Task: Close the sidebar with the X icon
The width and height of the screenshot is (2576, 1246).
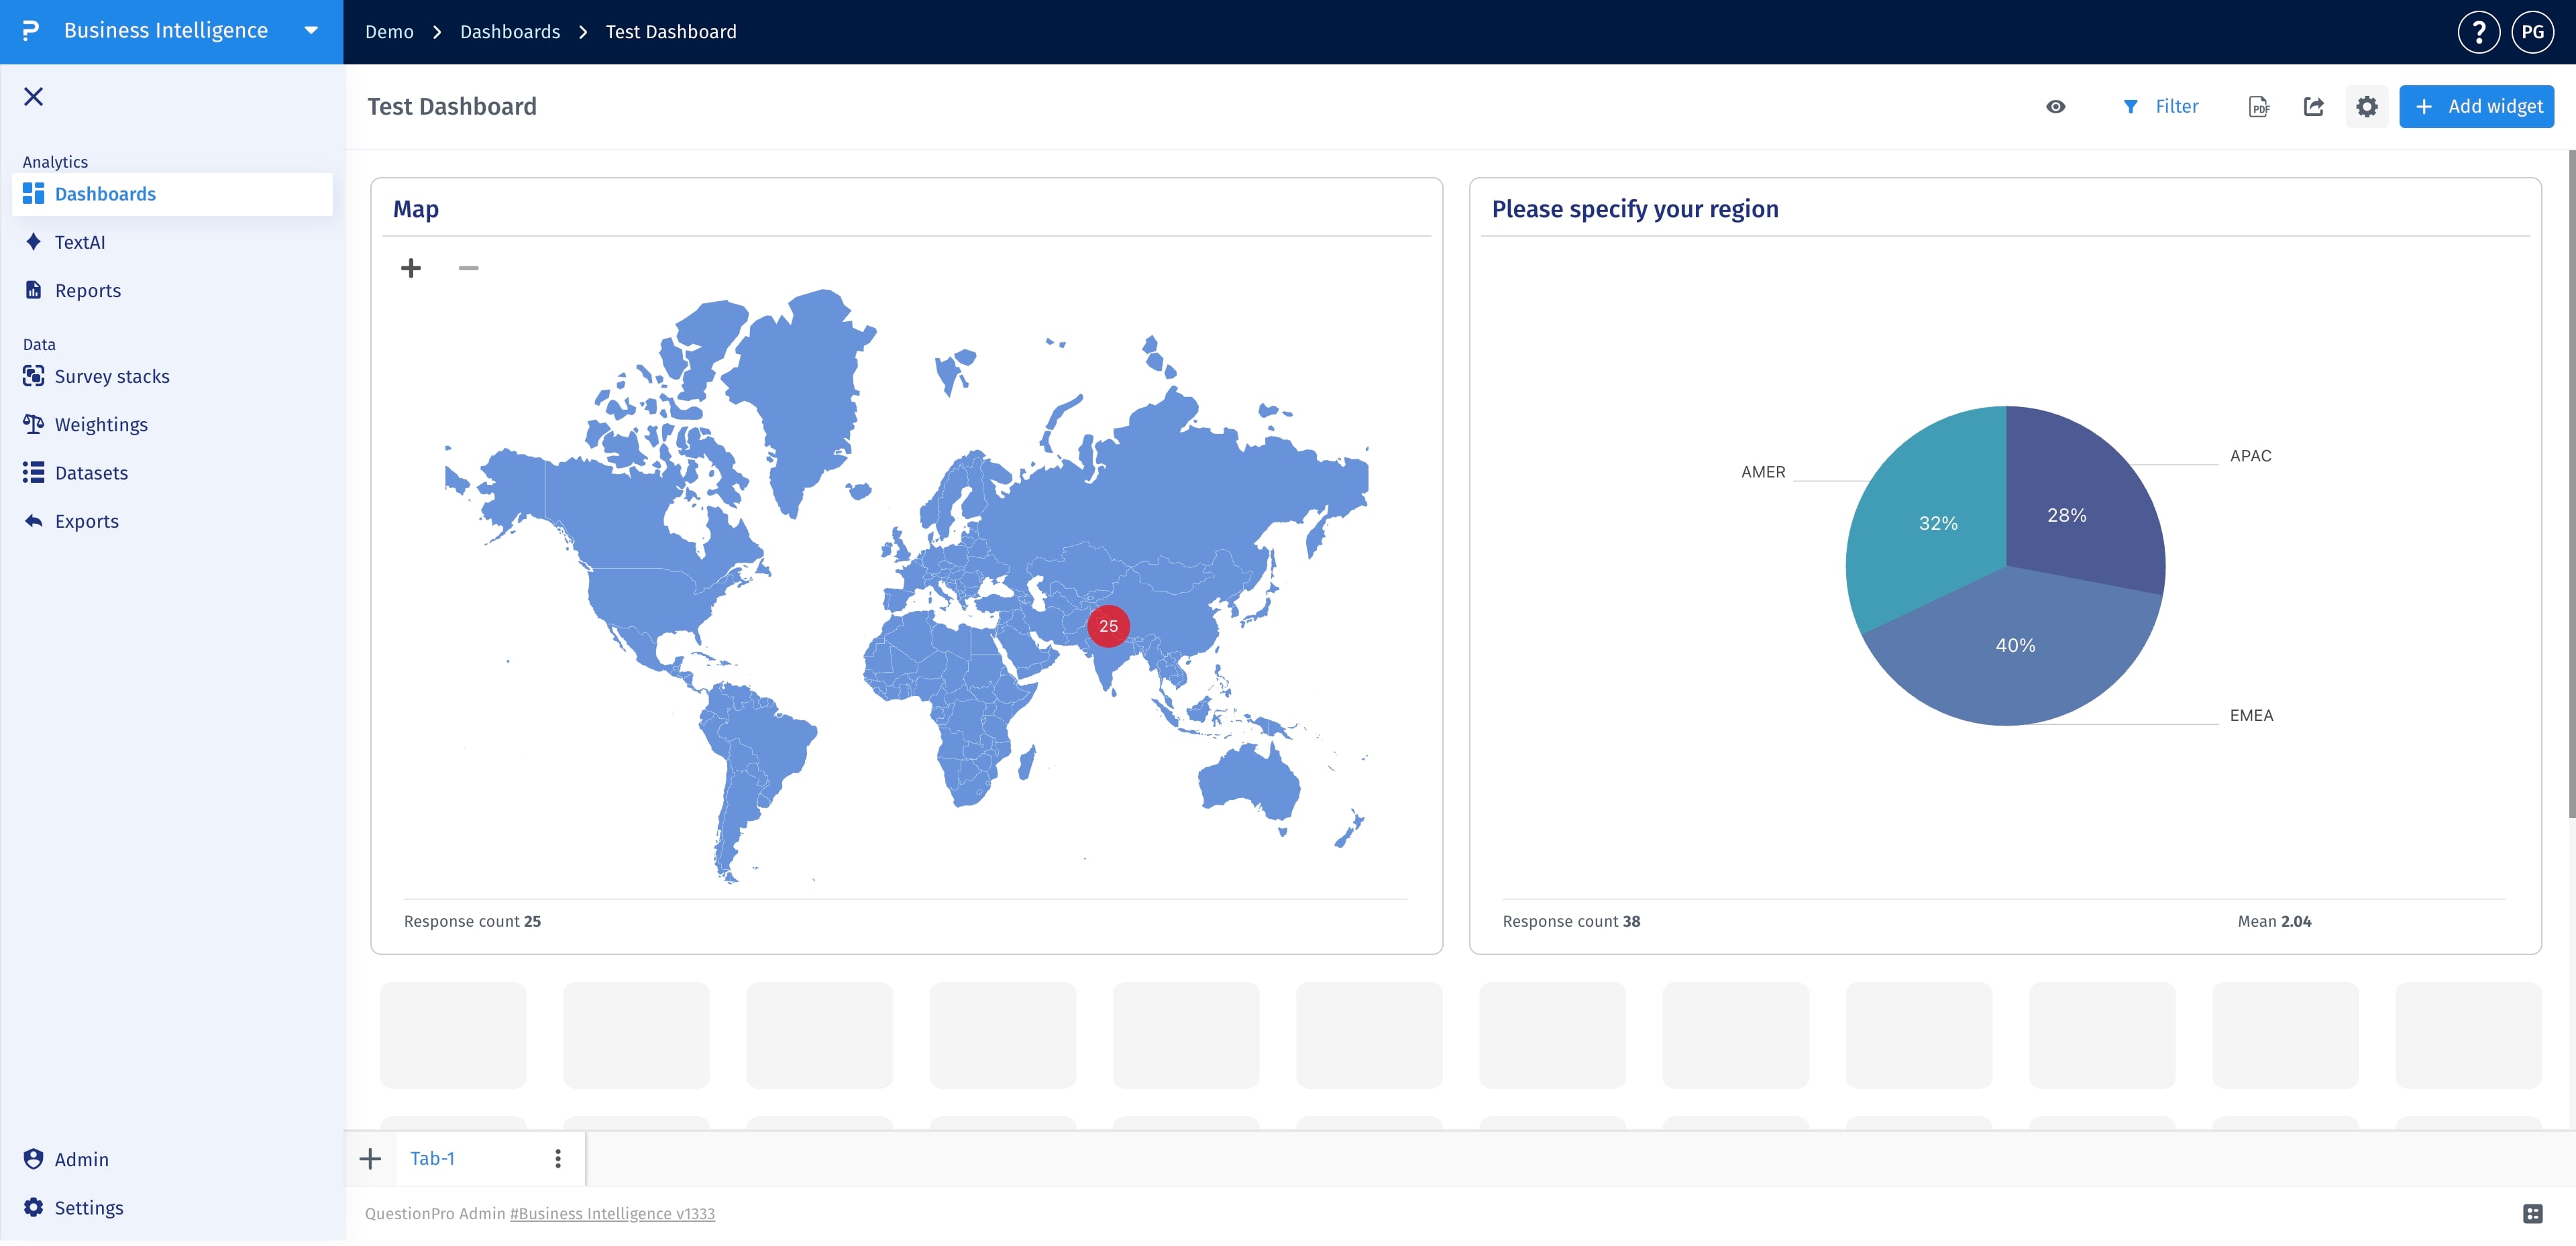Action: click(x=33, y=96)
